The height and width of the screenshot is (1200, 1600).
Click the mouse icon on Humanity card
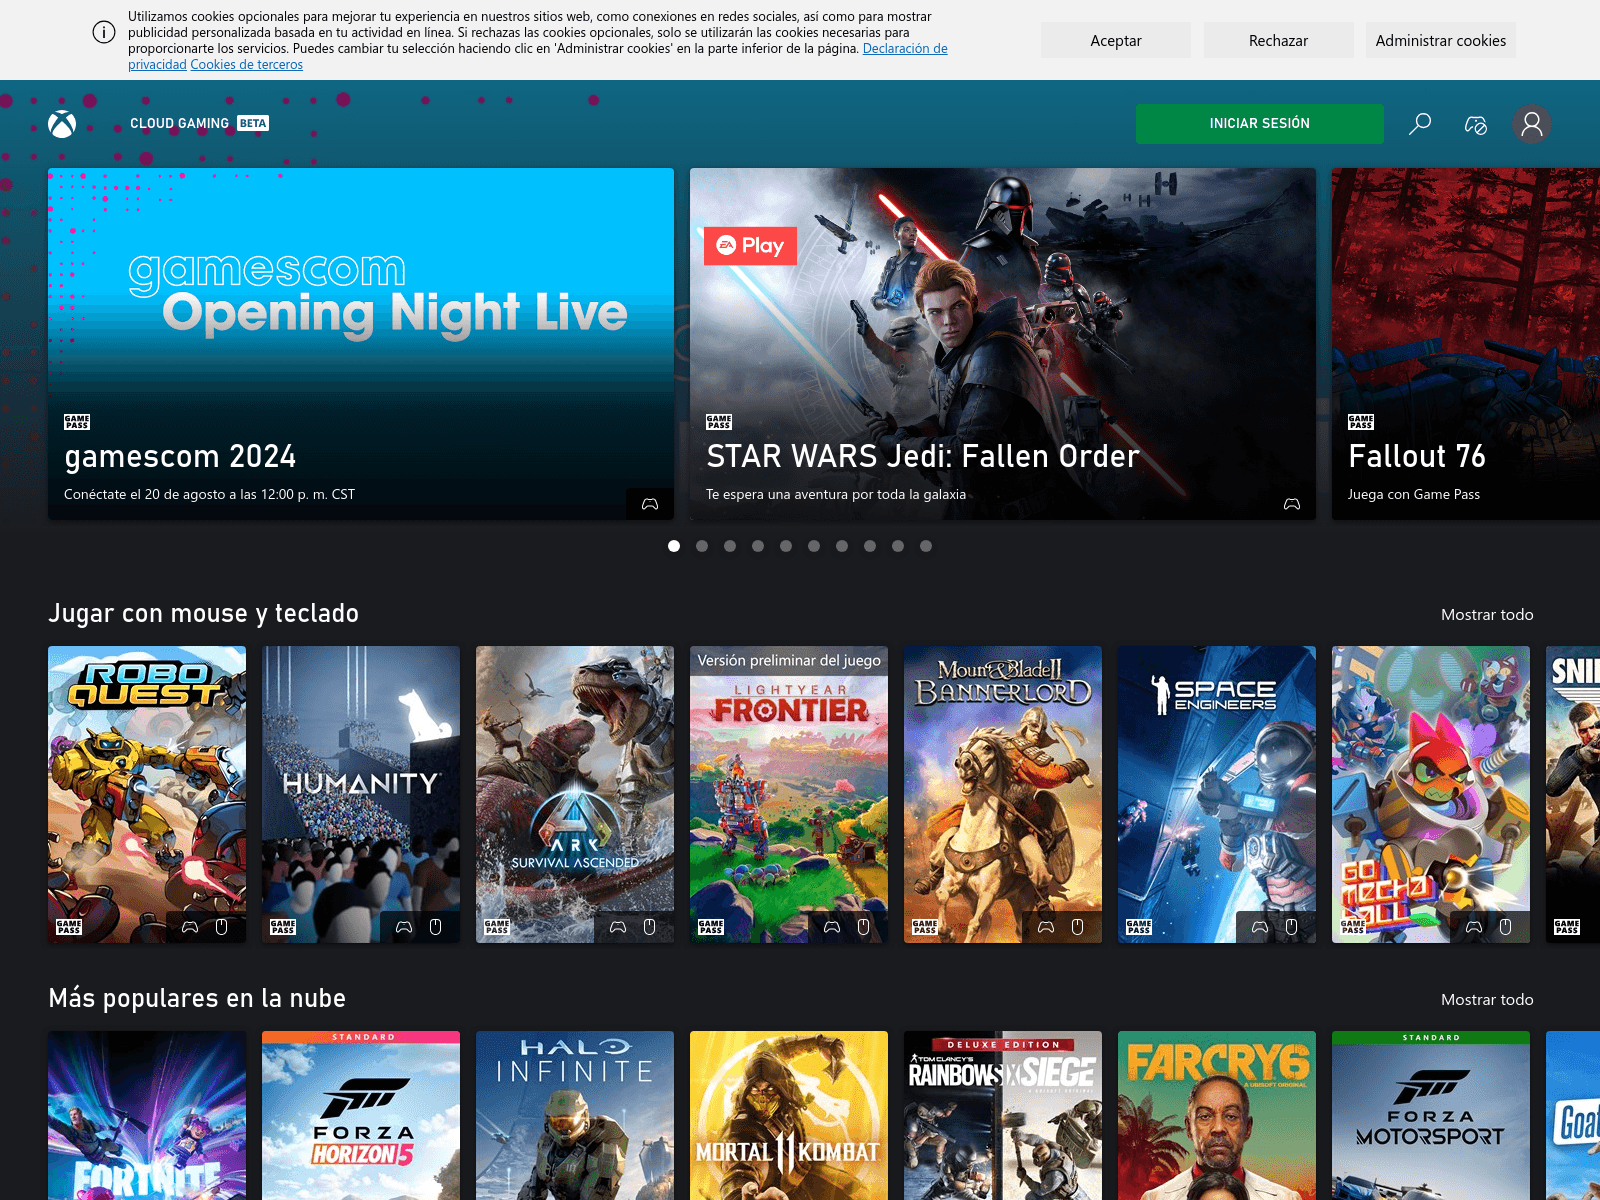[436, 927]
